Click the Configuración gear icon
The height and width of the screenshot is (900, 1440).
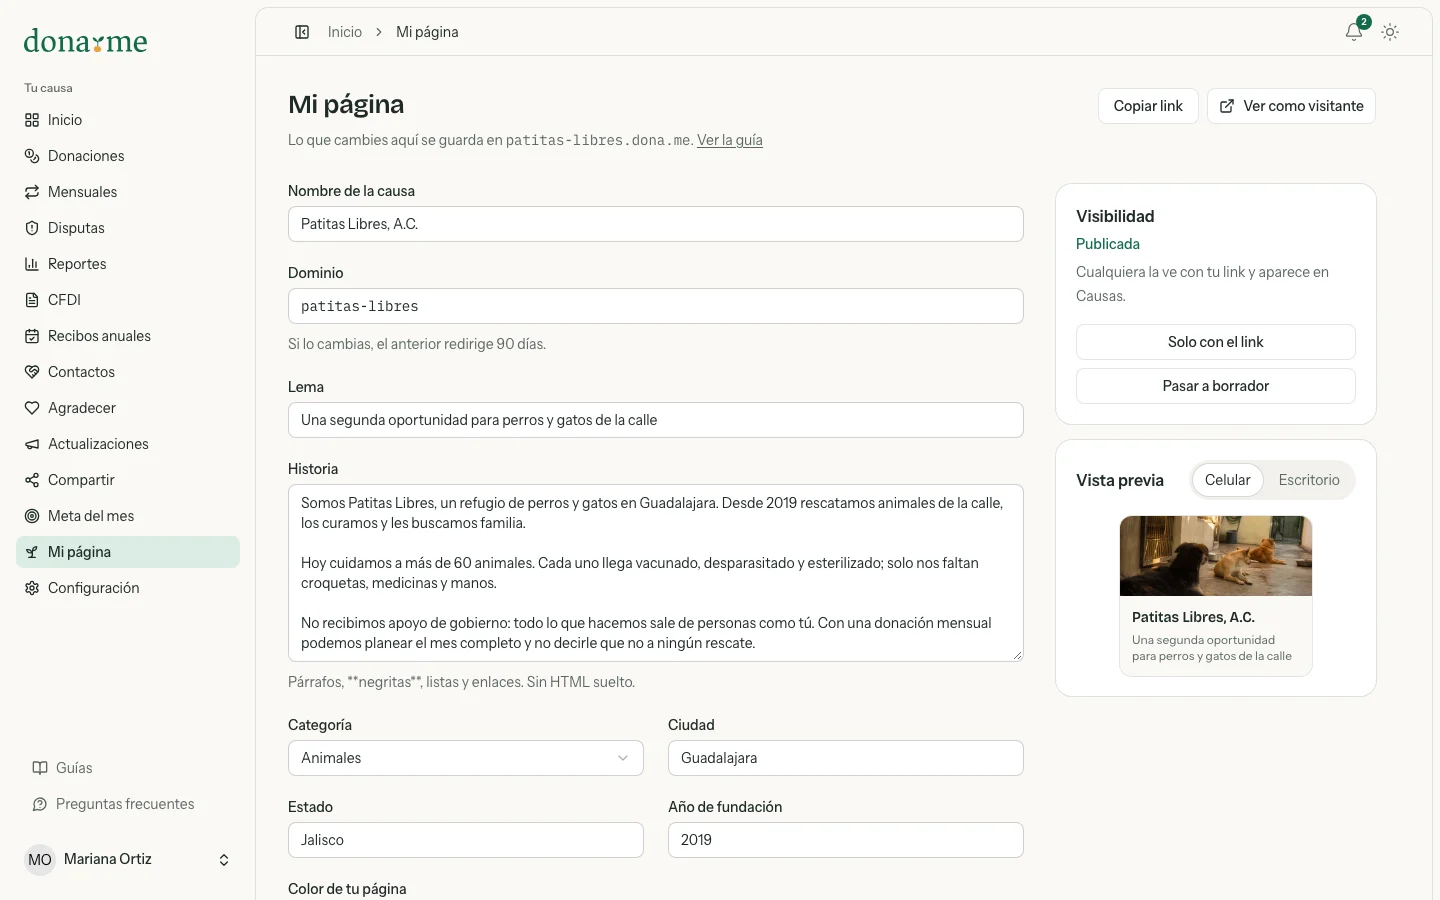coord(32,588)
